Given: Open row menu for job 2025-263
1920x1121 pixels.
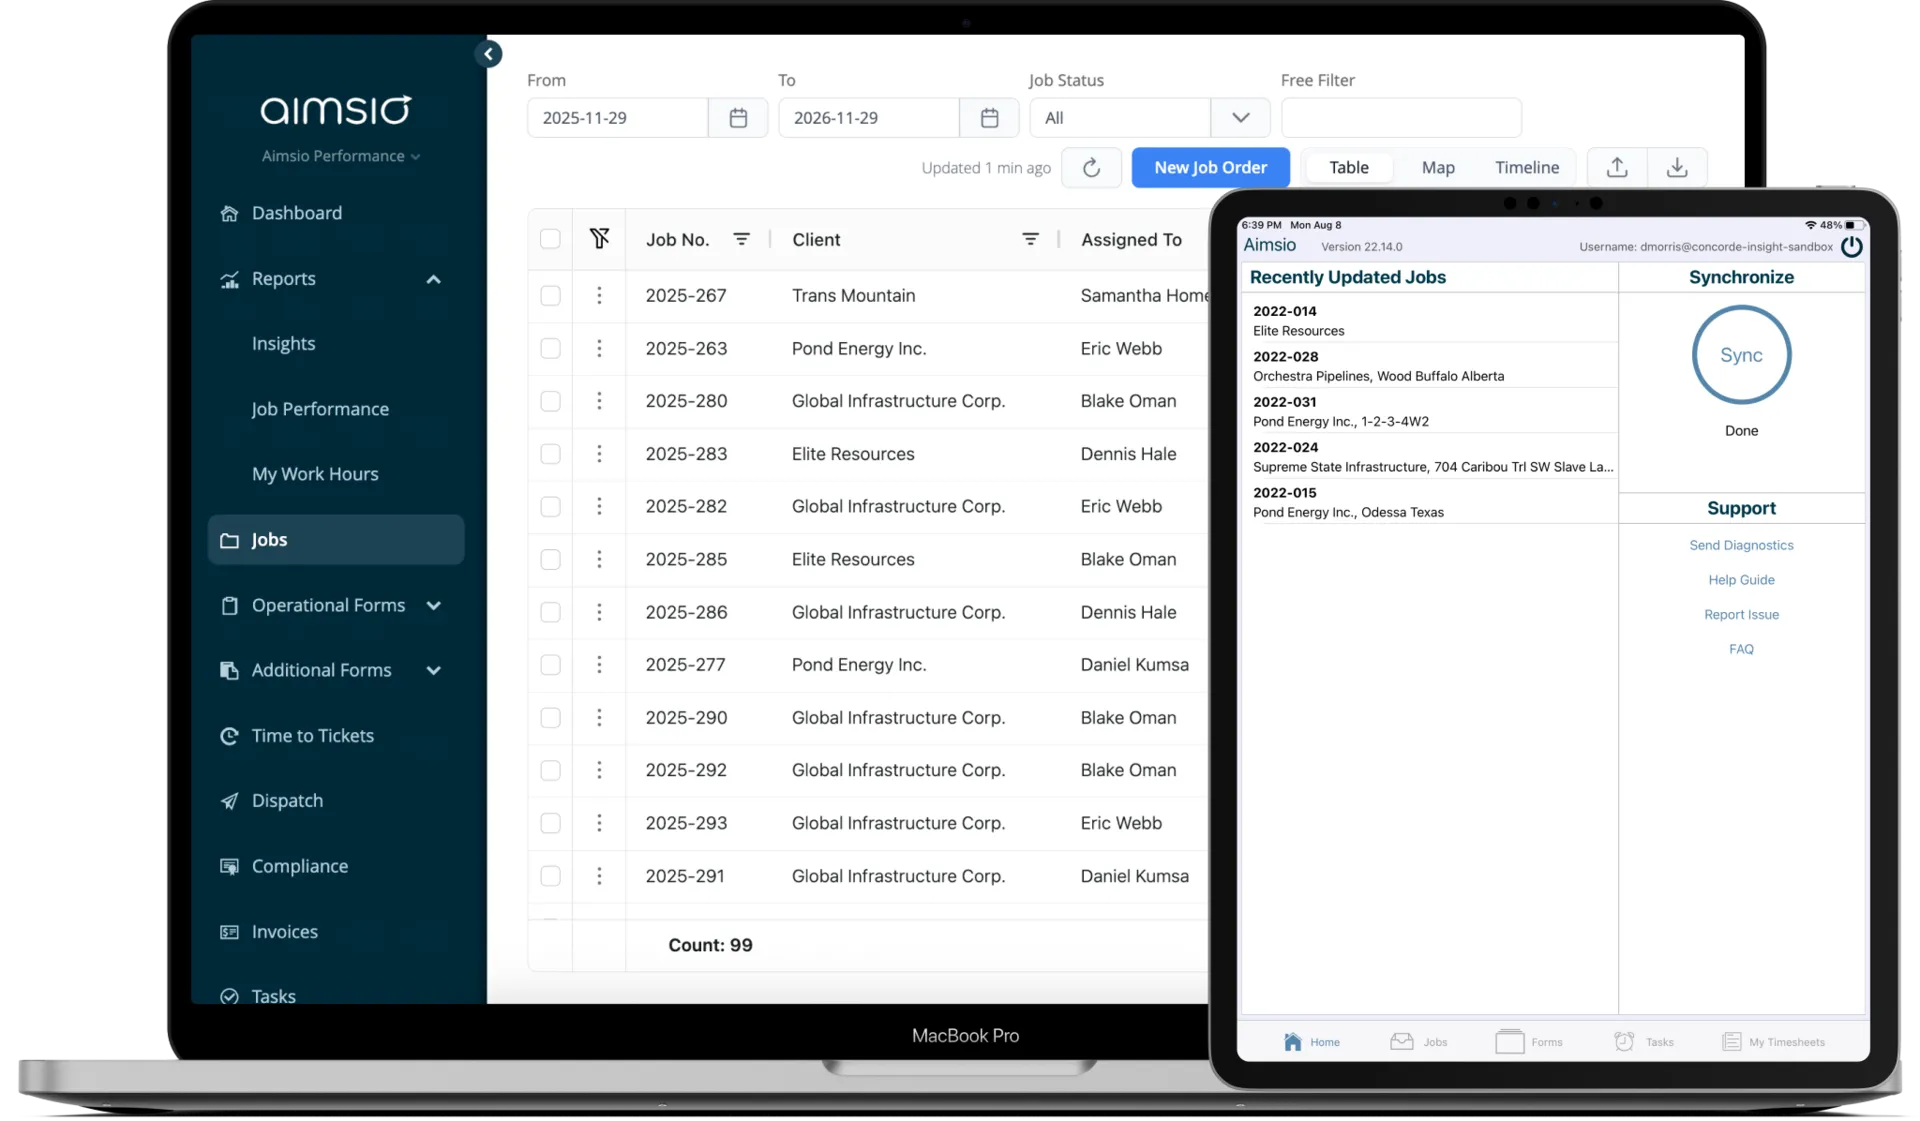Looking at the screenshot, I should [599, 348].
